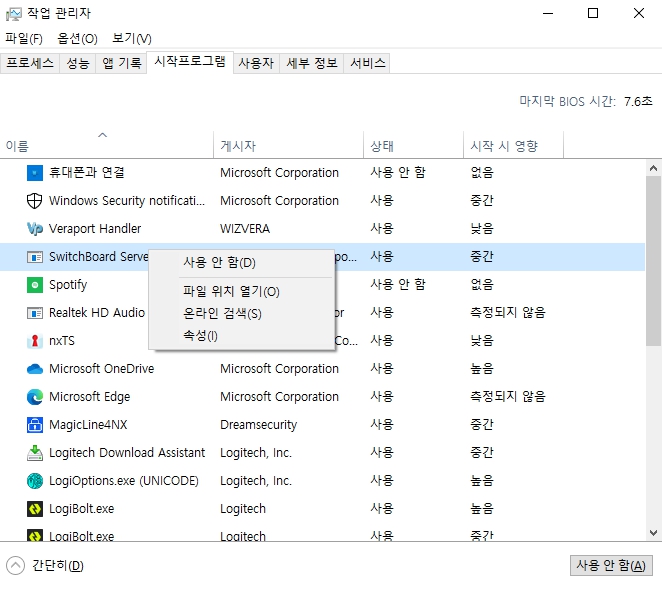Click the Realtek HD Audio icon
This screenshot has height=589, width=662.
point(35,313)
